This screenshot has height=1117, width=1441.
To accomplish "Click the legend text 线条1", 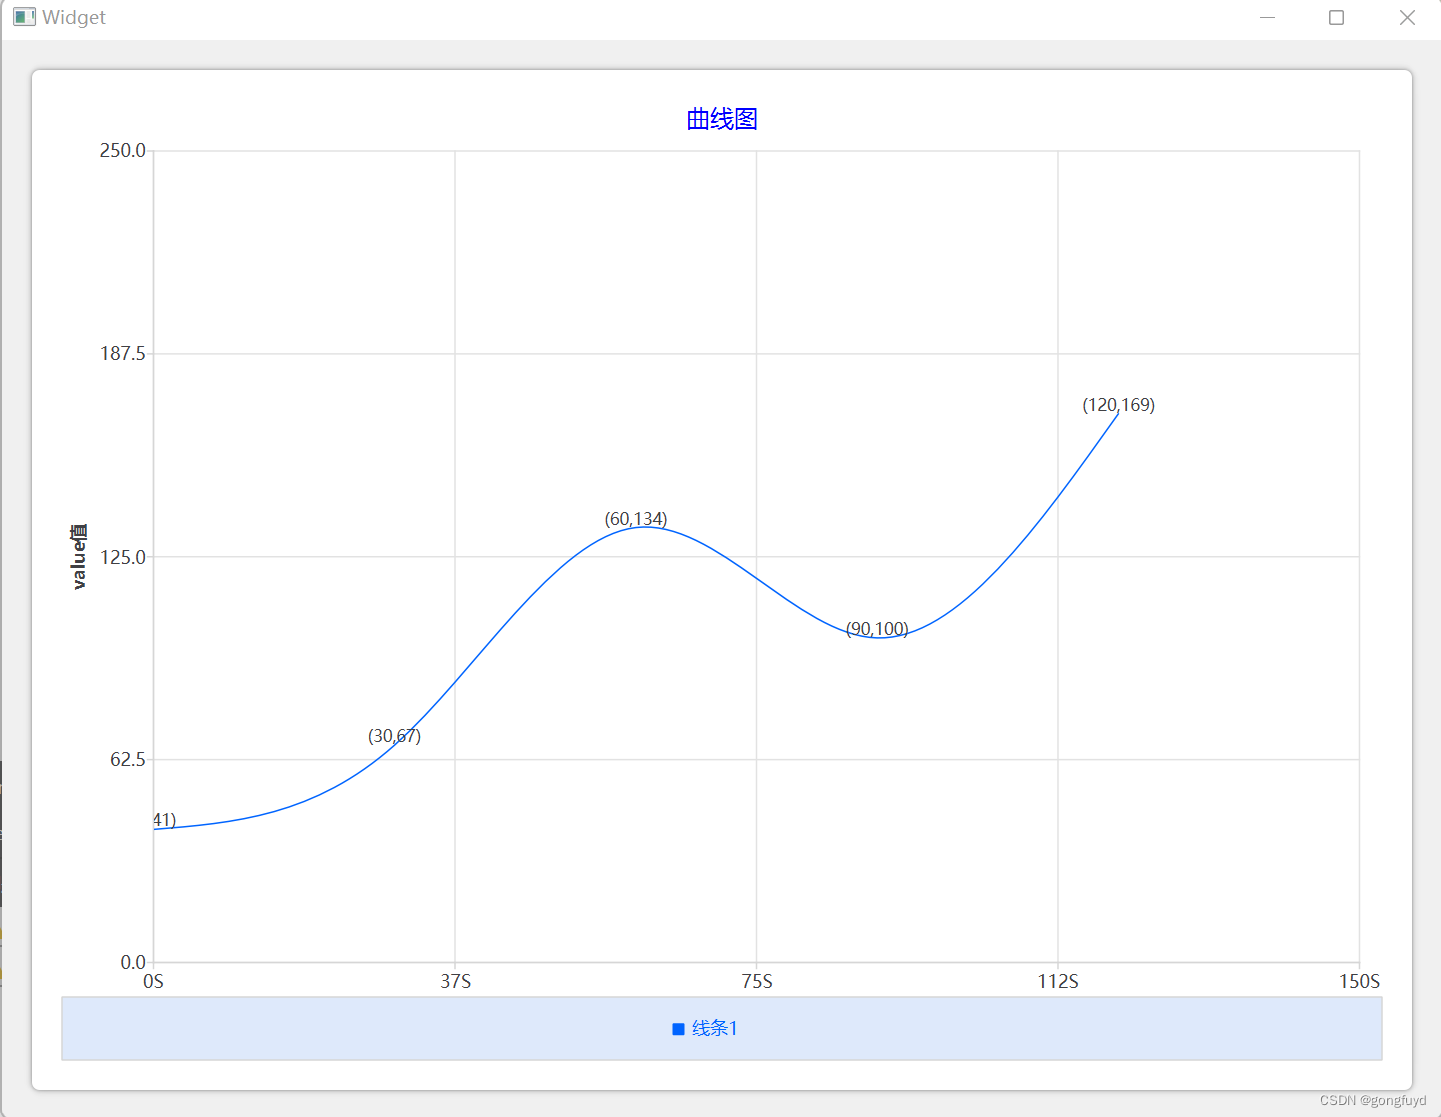I will (x=714, y=1027).
